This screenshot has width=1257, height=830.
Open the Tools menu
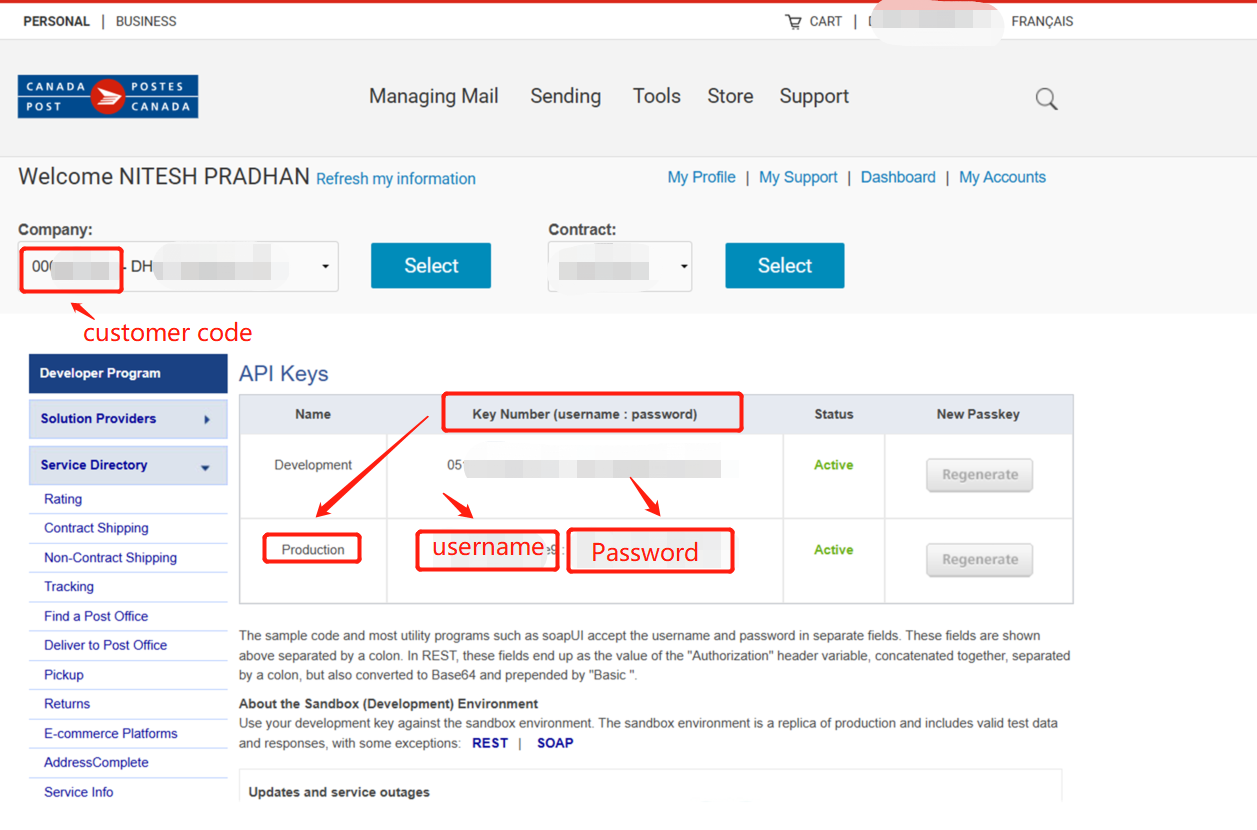tap(656, 96)
